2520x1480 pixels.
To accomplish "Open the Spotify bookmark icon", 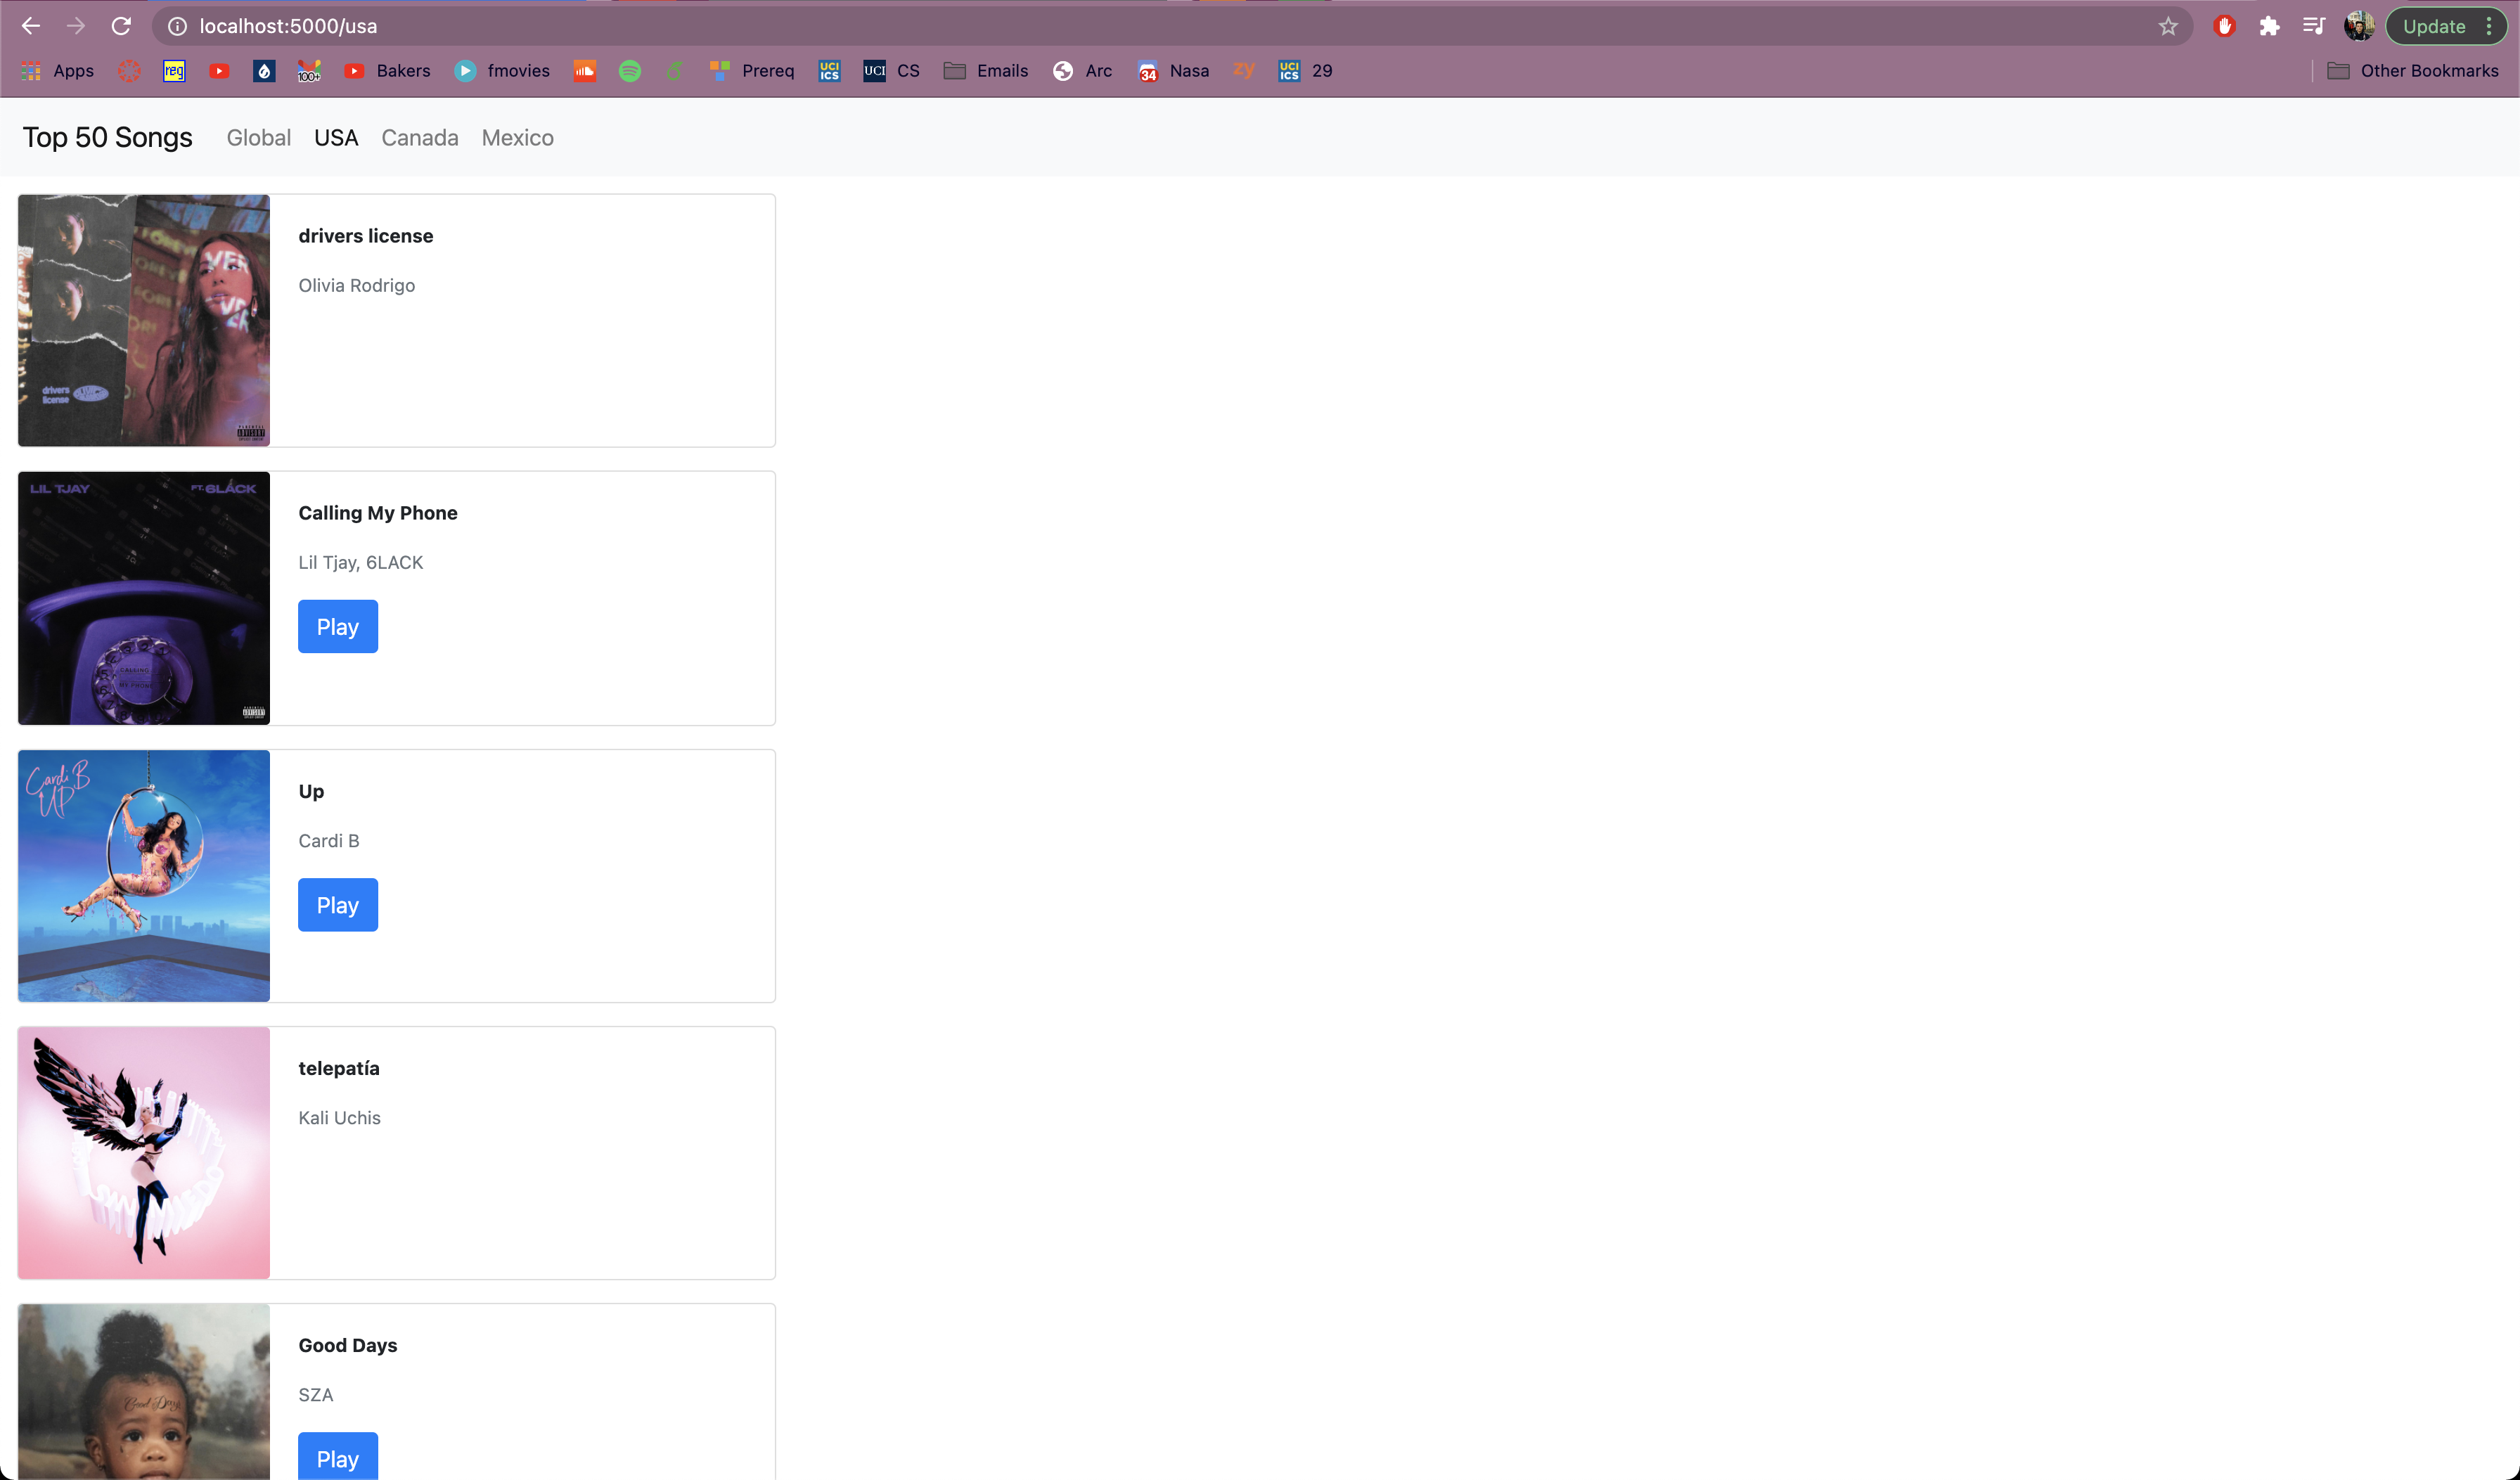I will tap(630, 71).
